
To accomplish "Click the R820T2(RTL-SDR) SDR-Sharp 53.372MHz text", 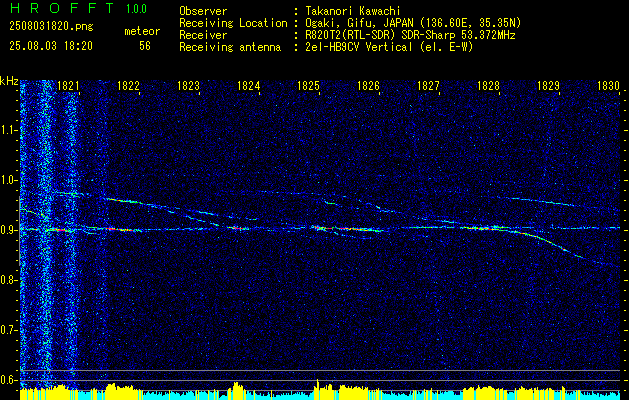I will click(x=410, y=35).
